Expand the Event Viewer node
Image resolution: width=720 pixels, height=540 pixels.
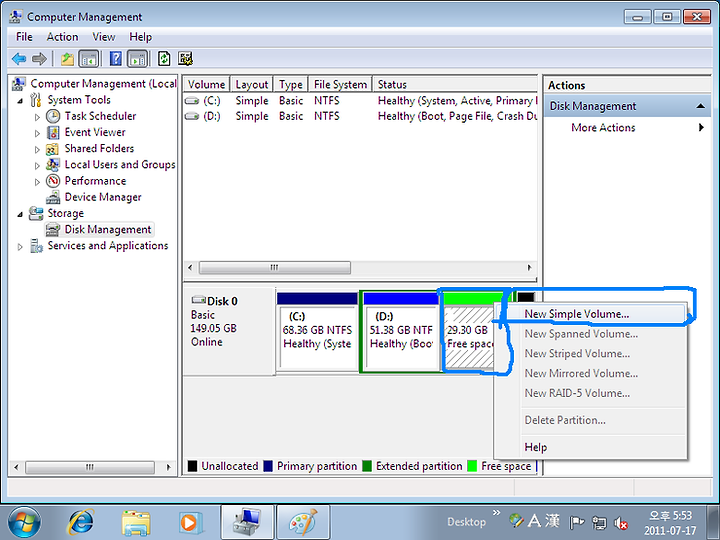pos(37,133)
